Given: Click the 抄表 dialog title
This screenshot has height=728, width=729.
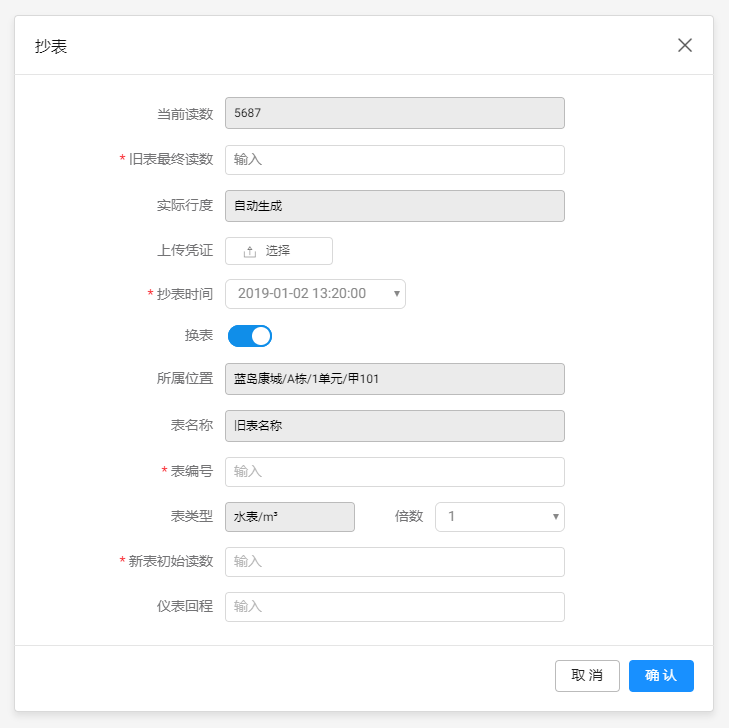Looking at the screenshot, I should coord(51,46).
